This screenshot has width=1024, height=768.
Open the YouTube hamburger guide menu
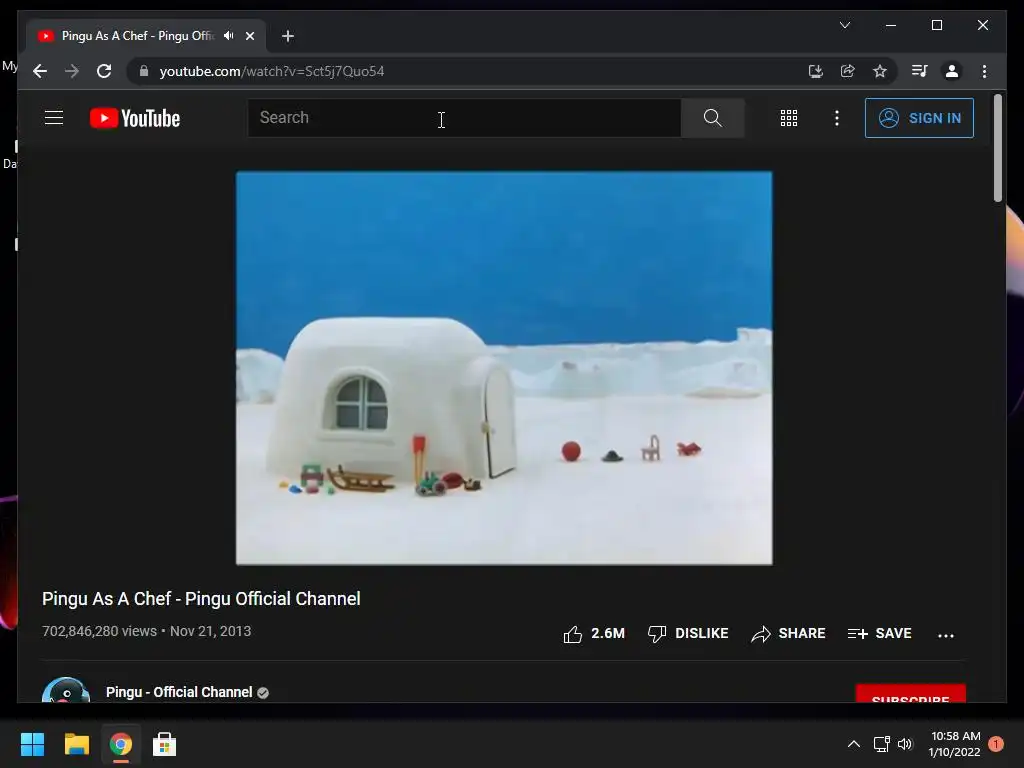point(54,118)
